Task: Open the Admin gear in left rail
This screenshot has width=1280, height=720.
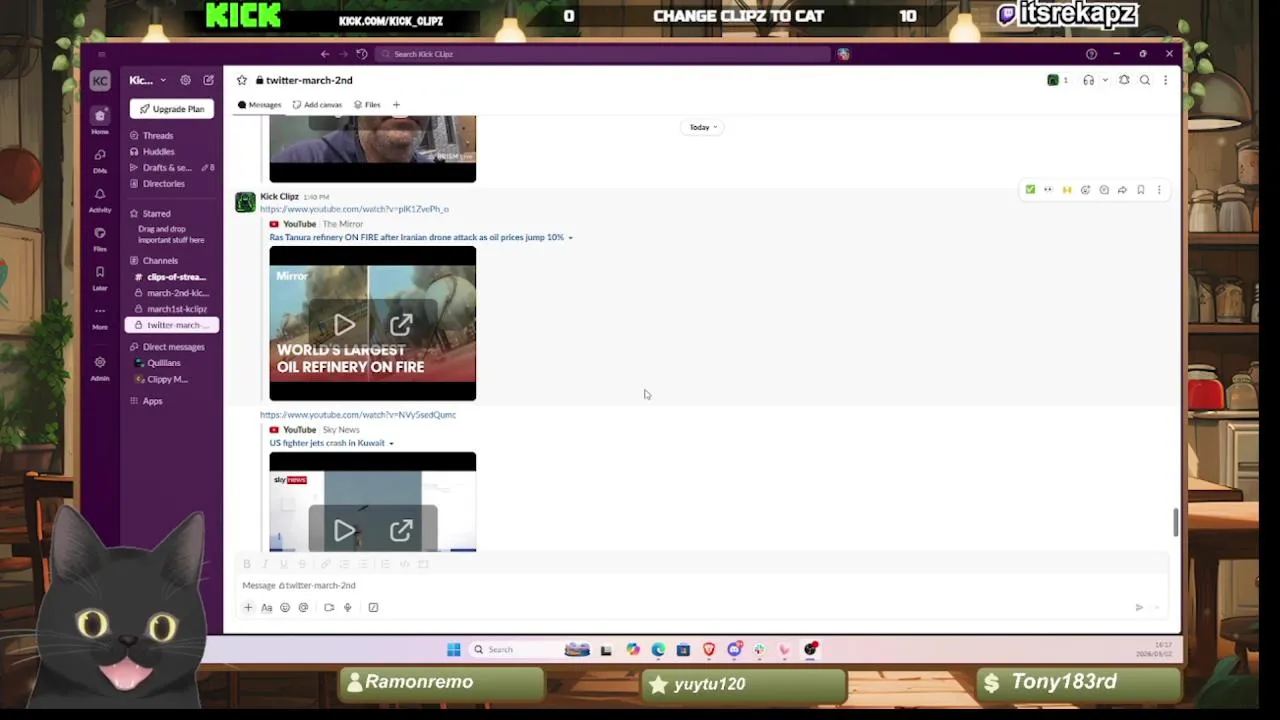Action: (100, 366)
